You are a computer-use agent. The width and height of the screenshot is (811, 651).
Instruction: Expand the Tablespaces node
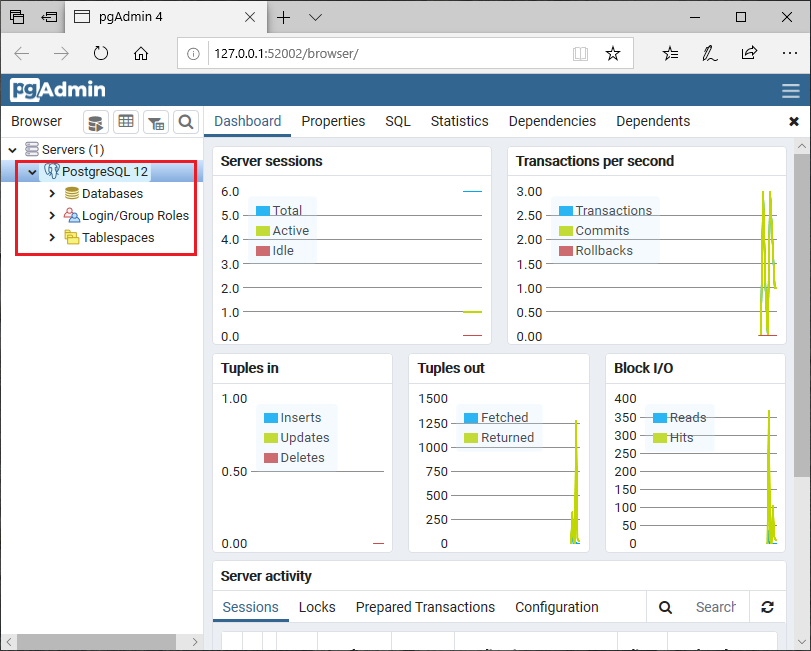[x=51, y=237]
